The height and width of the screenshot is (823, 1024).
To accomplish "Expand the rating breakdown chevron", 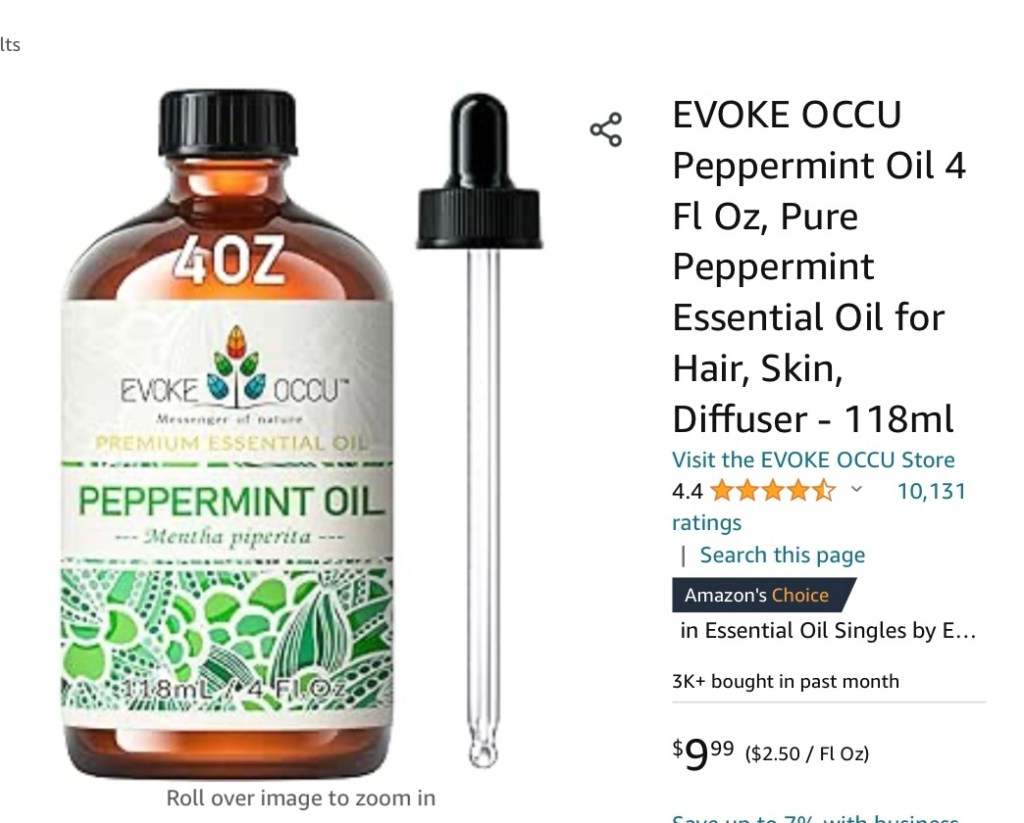I will tap(857, 489).
